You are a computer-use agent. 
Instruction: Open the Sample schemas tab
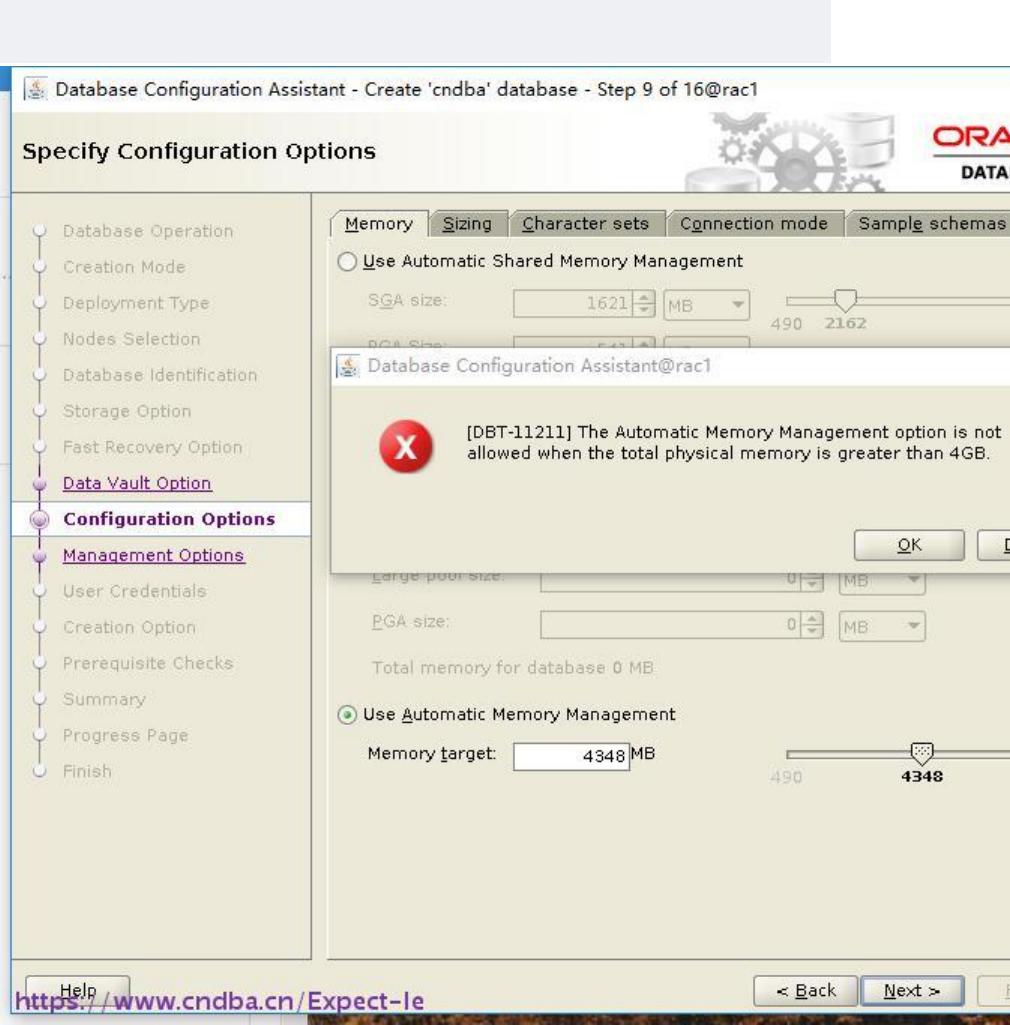coord(931,224)
